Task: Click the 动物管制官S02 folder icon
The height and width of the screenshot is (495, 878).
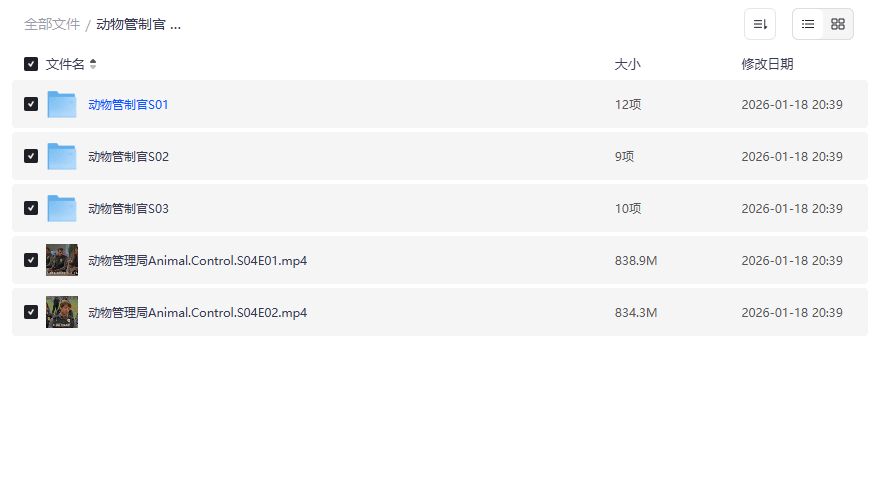Action: click(x=62, y=156)
